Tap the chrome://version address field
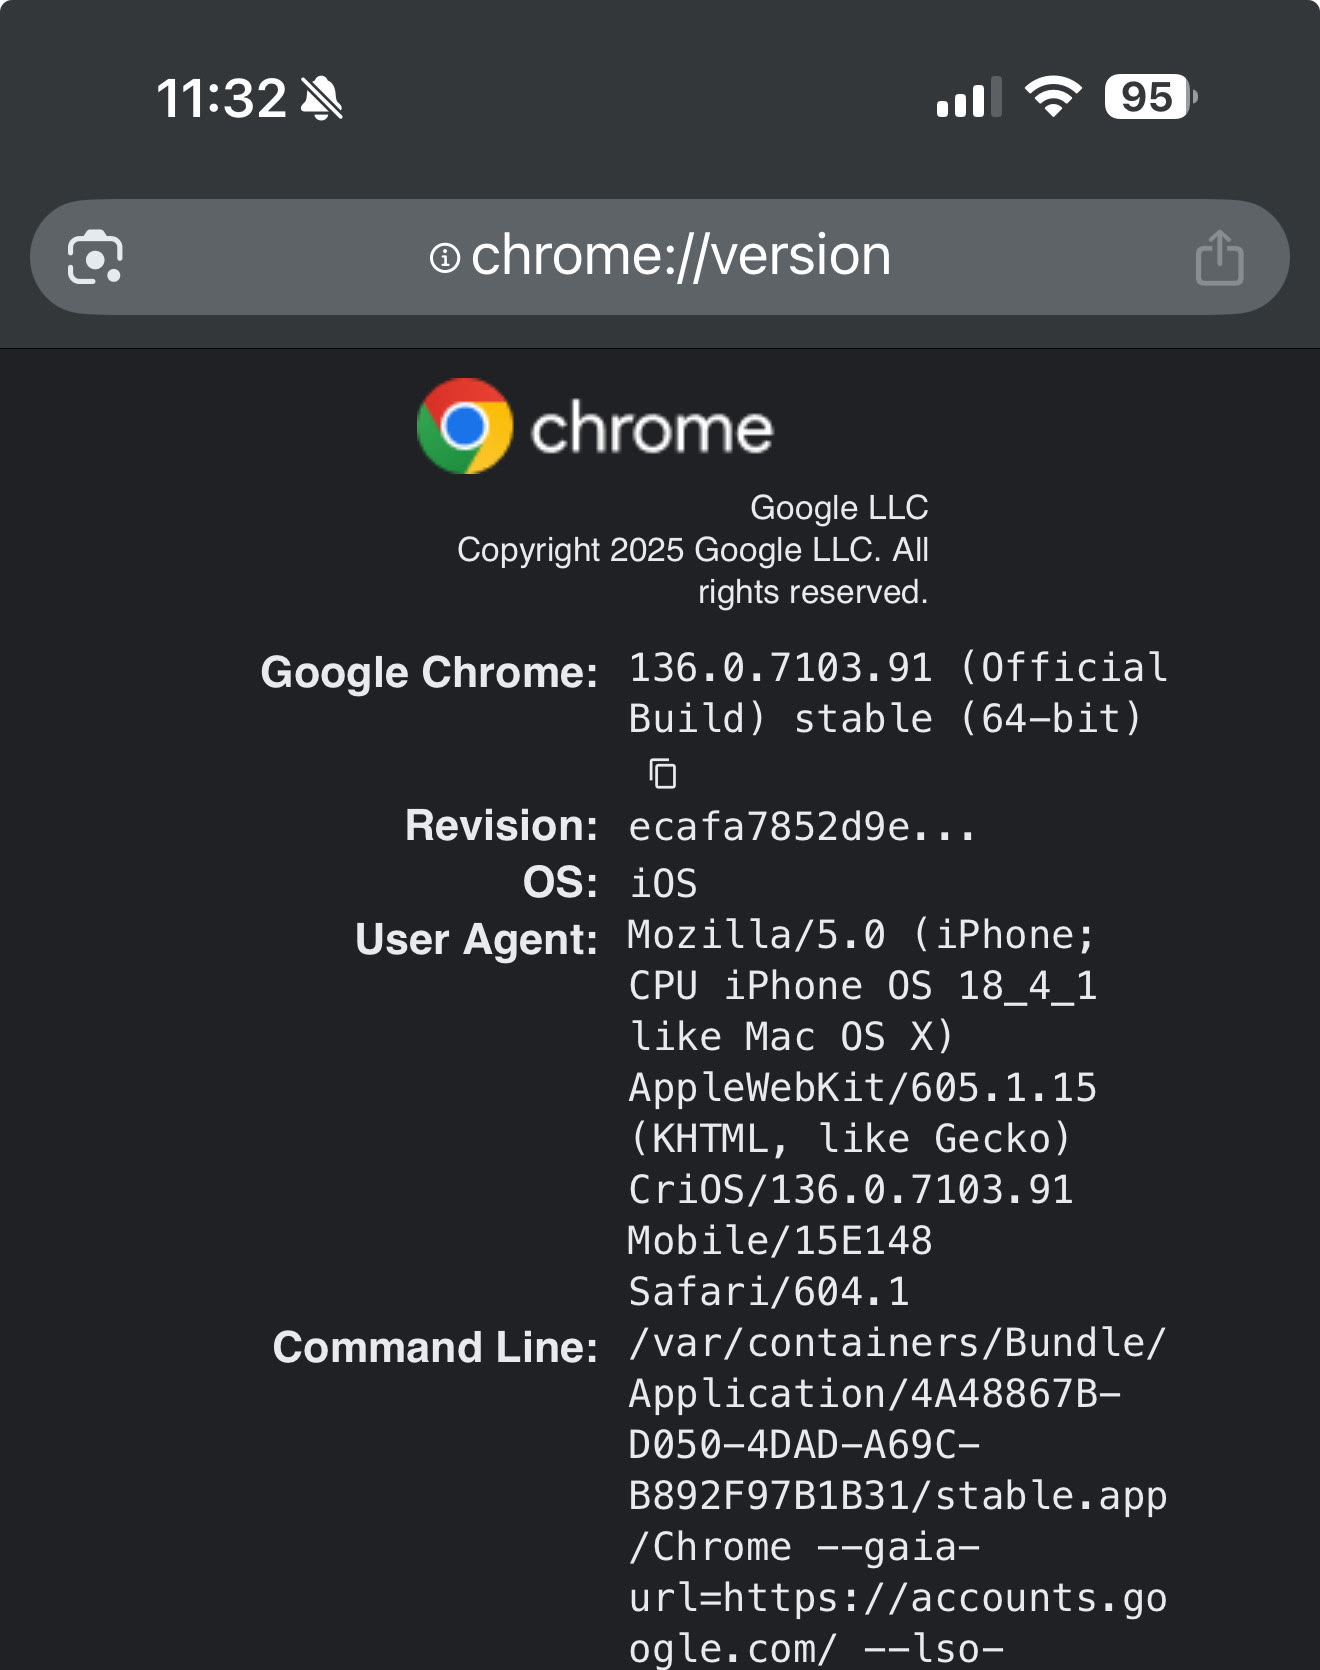The height and width of the screenshot is (1670, 1320). pyautogui.click(x=680, y=256)
